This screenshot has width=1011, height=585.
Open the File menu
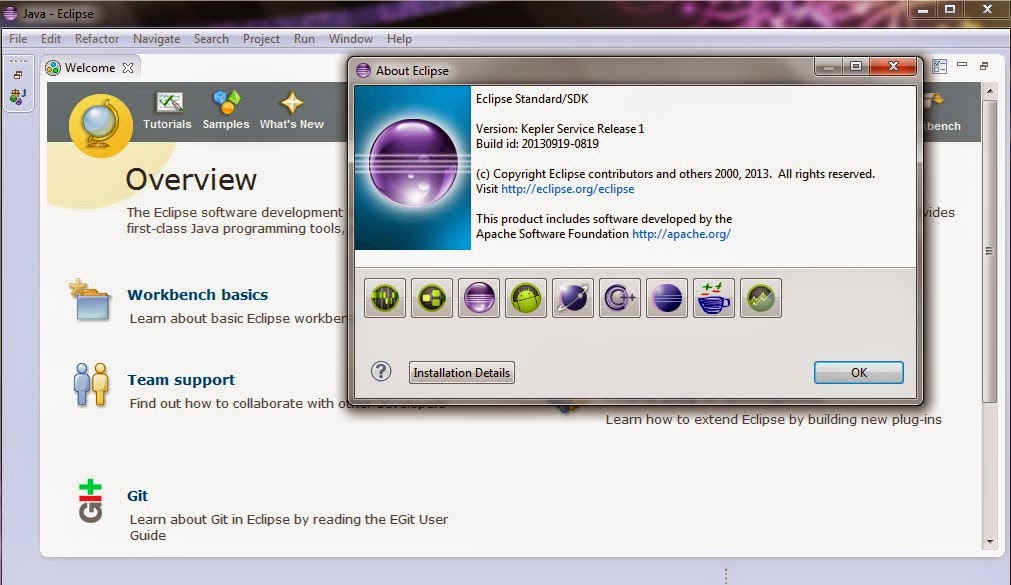click(18, 39)
